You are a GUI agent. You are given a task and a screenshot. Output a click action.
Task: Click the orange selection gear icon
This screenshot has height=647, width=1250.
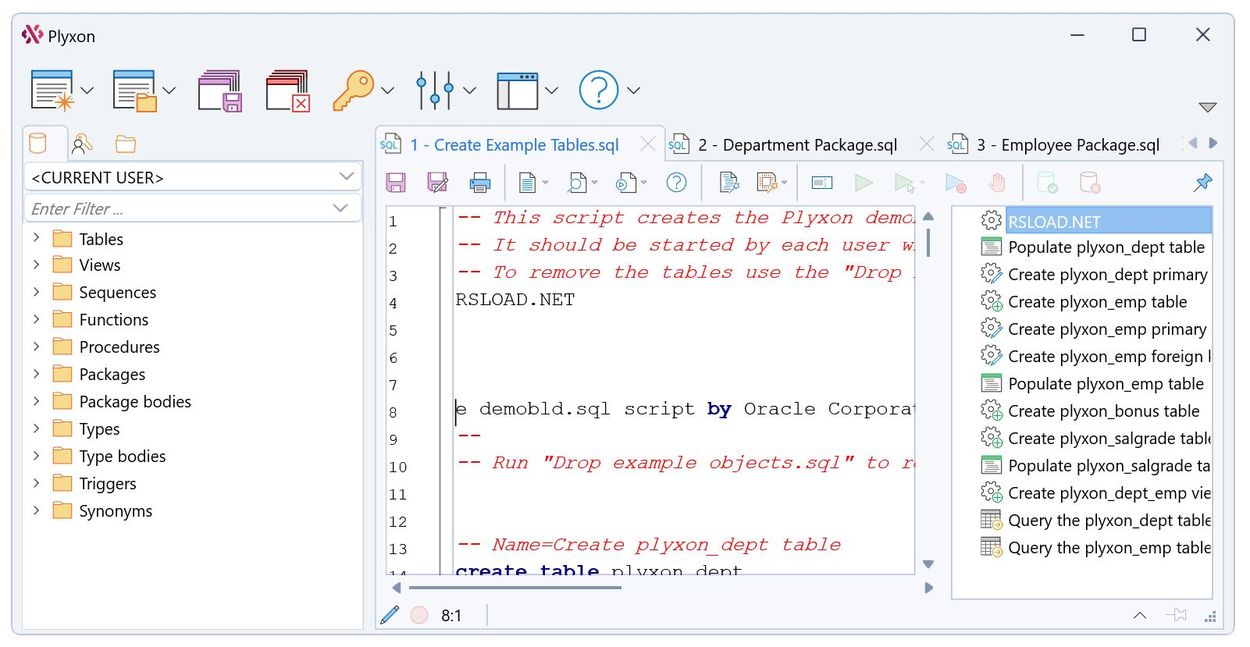pos(767,183)
